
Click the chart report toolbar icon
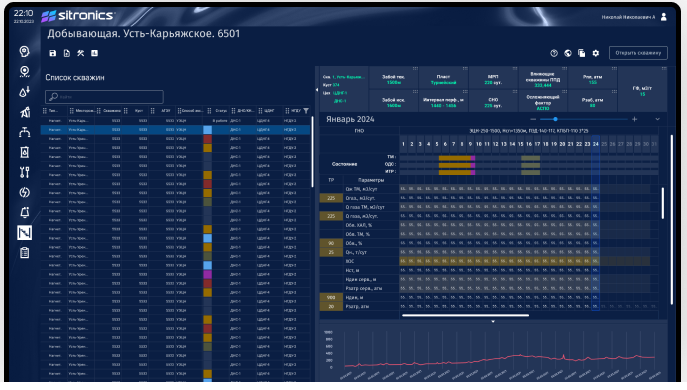click(x=94, y=53)
